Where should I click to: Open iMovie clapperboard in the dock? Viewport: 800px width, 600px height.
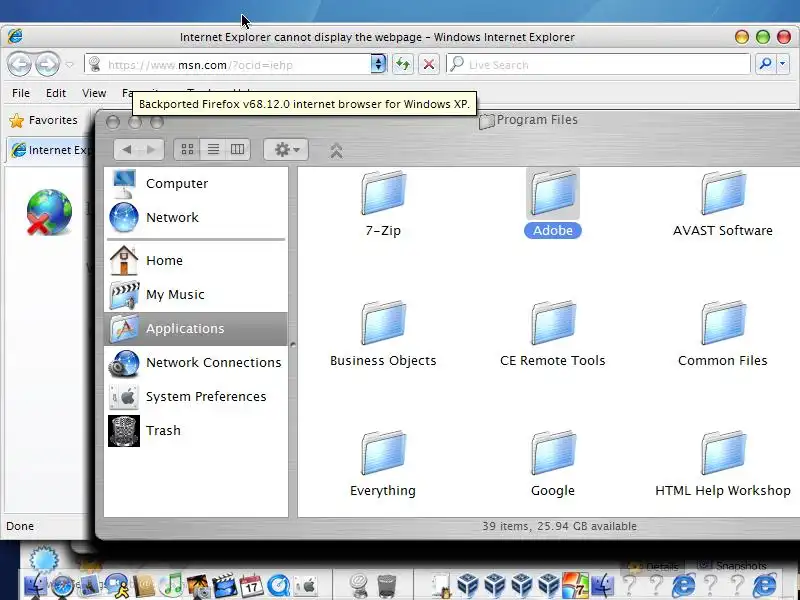click(224, 586)
